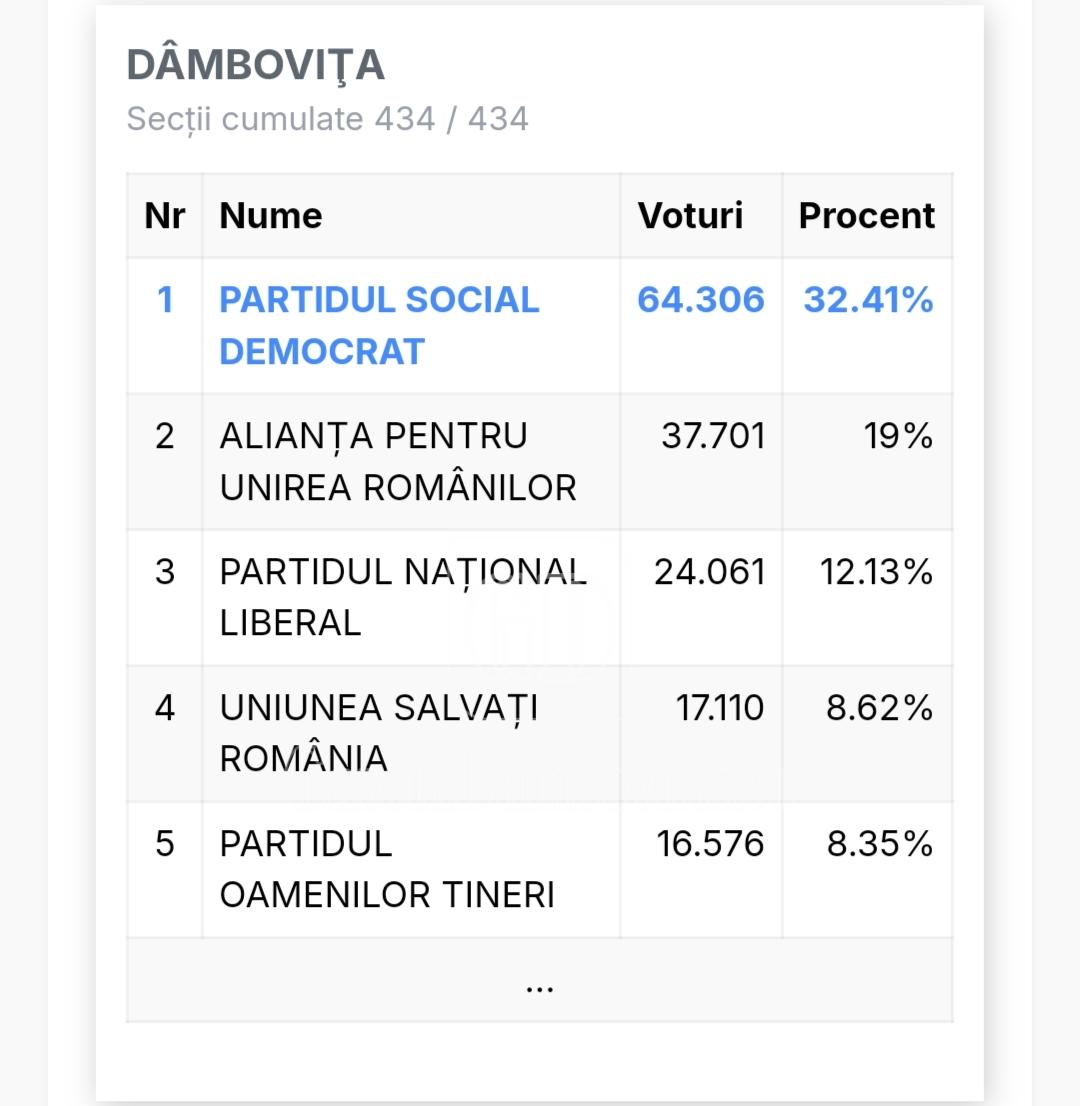The width and height of the screenshot is (1080, 1106).
Task: Click the 37.701 votes cell
Action: [713, 436]
